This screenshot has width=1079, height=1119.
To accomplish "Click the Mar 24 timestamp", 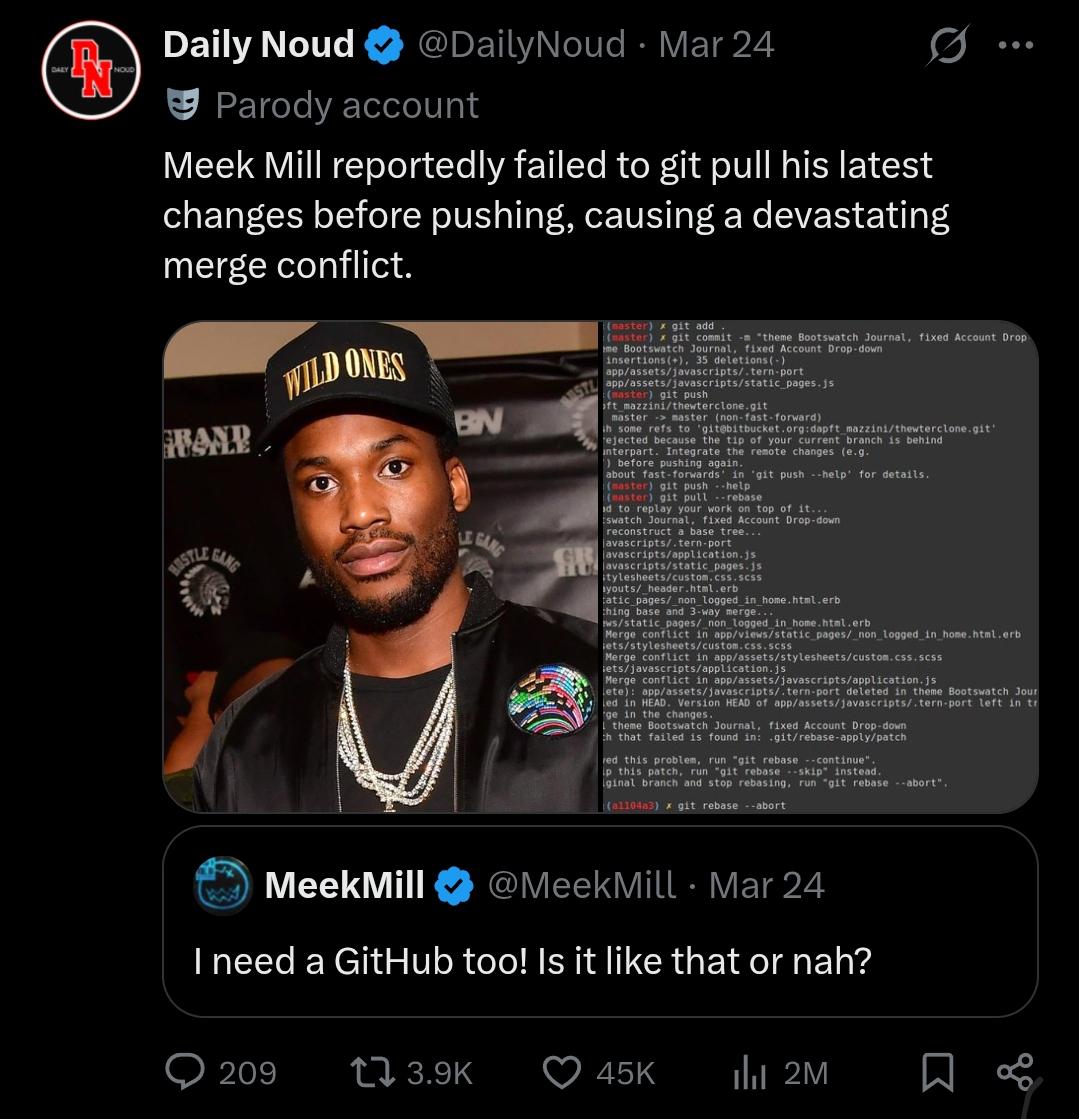I will [713, 44].
